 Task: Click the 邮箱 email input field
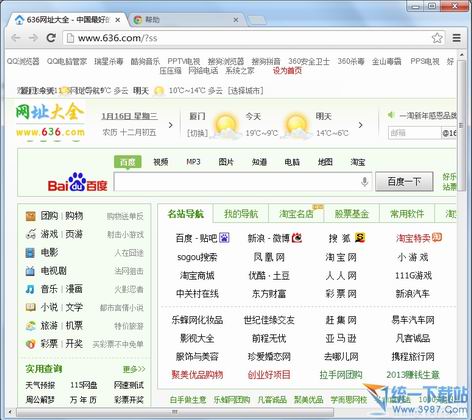coord(415,133)
